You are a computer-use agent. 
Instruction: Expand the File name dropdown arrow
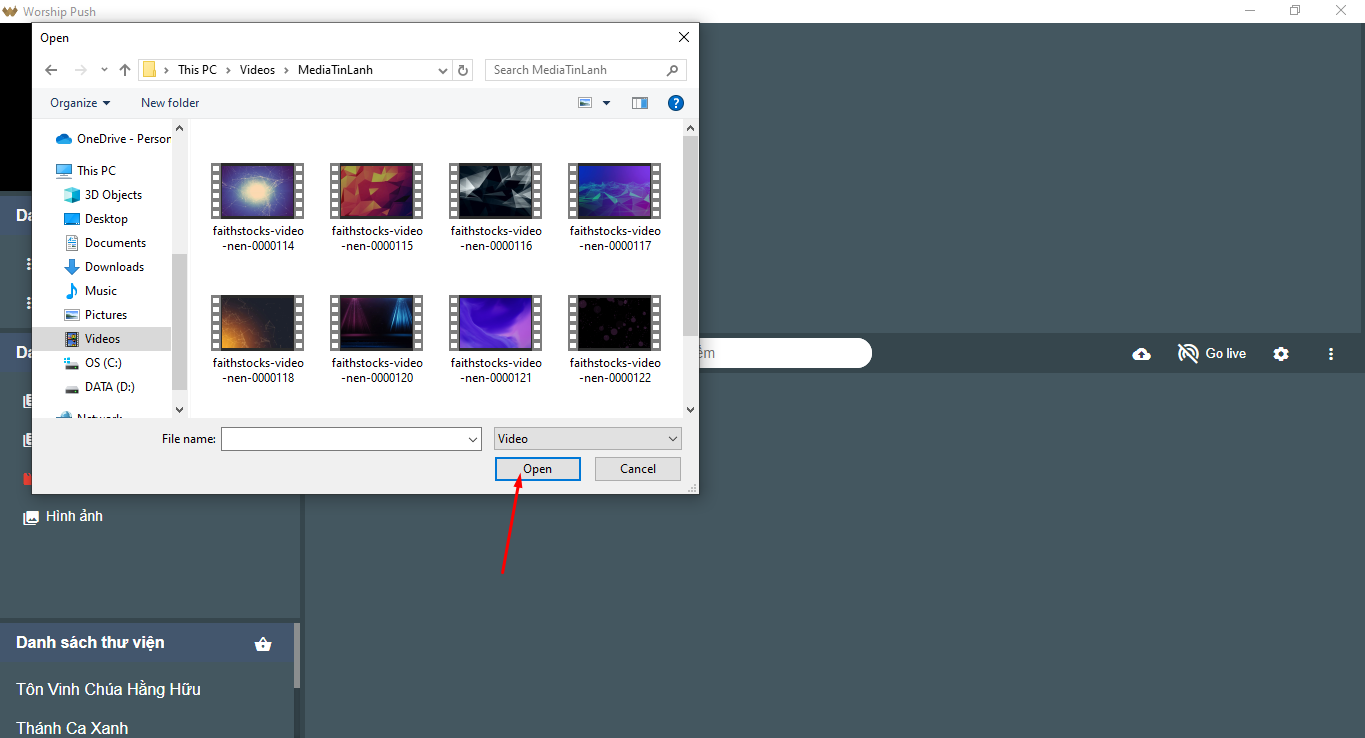click(474, 439)
